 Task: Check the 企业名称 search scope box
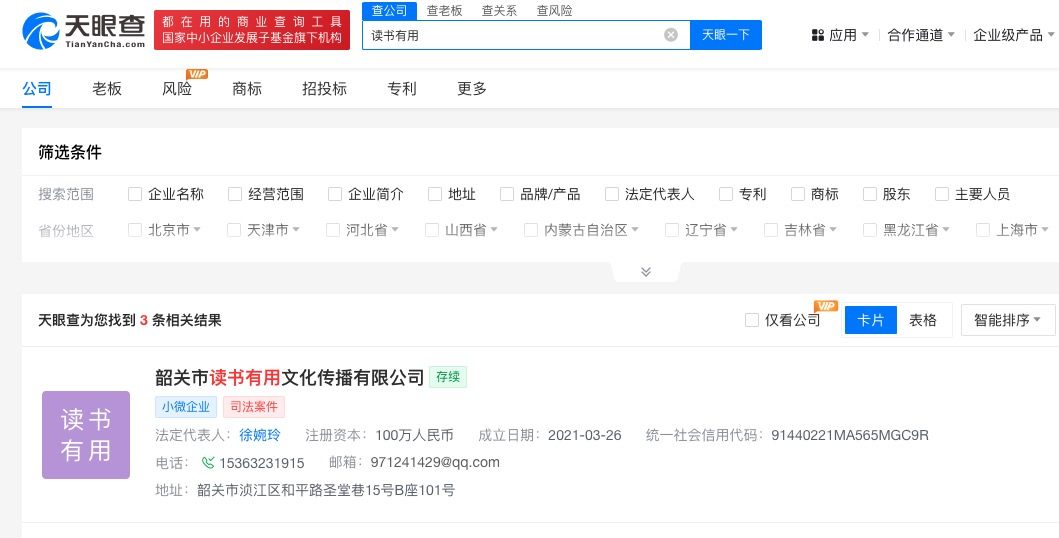coord(135,194)
